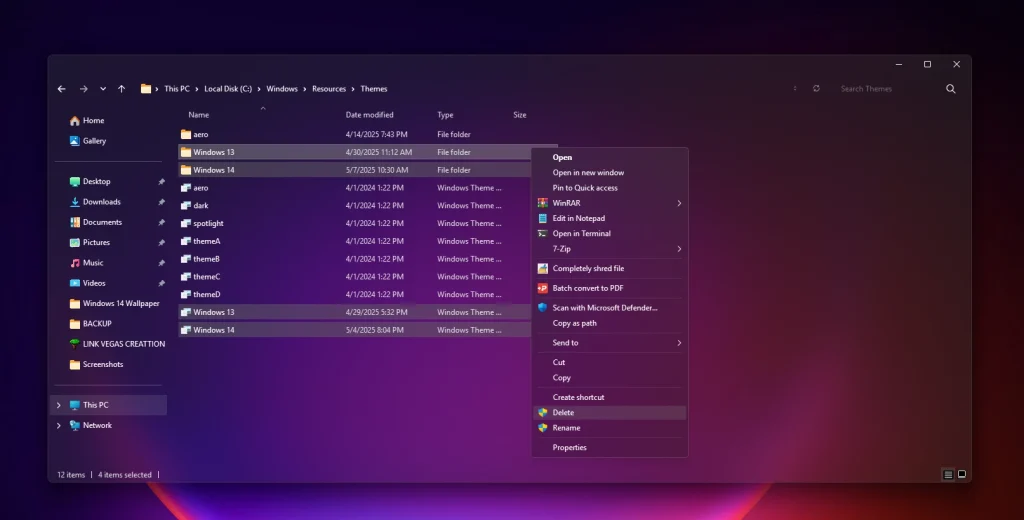Choose Pin to Quick access
Screen dimensions: 1024x520
(x=585, y=187)
